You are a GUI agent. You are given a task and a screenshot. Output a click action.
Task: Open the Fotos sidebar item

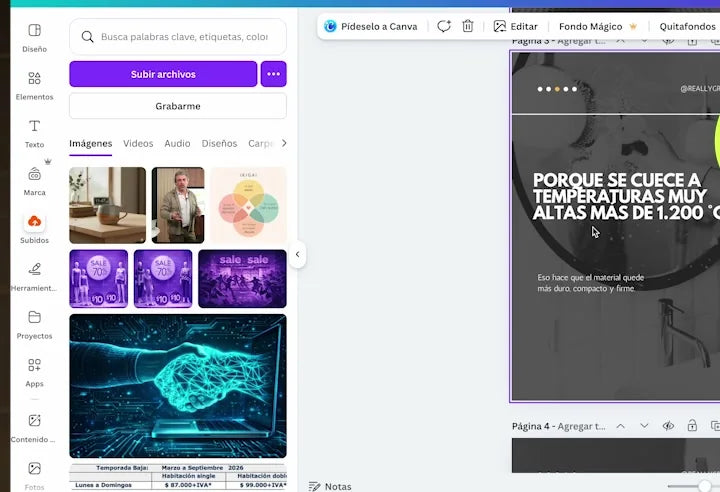(x=34, y=475)
